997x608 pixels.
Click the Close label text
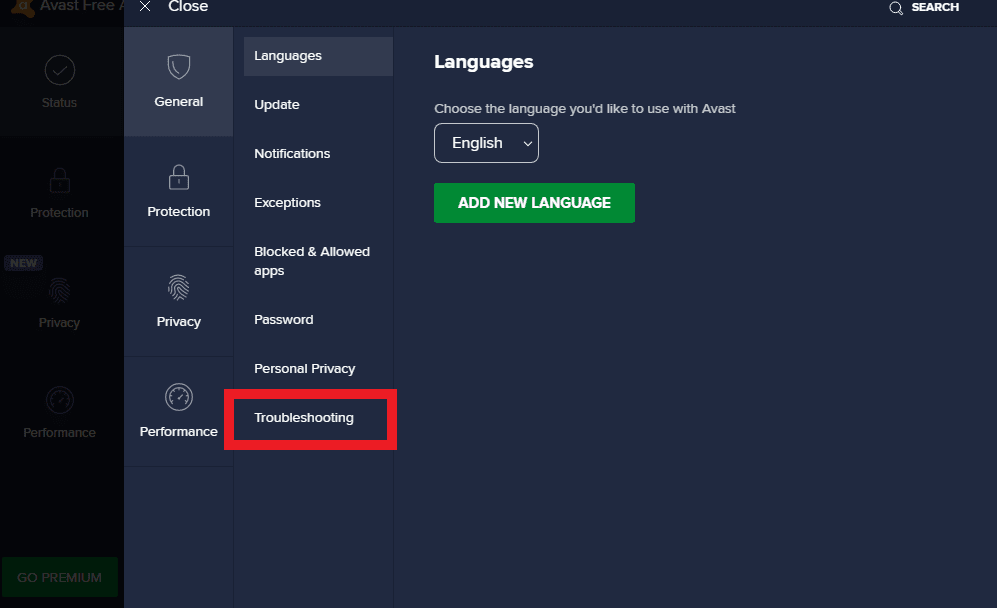coord(188,6)
